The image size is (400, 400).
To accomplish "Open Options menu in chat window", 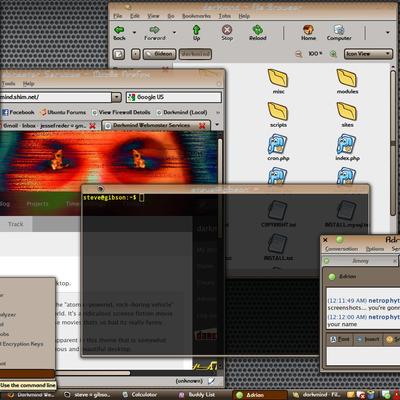I will pyautogui.click(x=375, y=249).
